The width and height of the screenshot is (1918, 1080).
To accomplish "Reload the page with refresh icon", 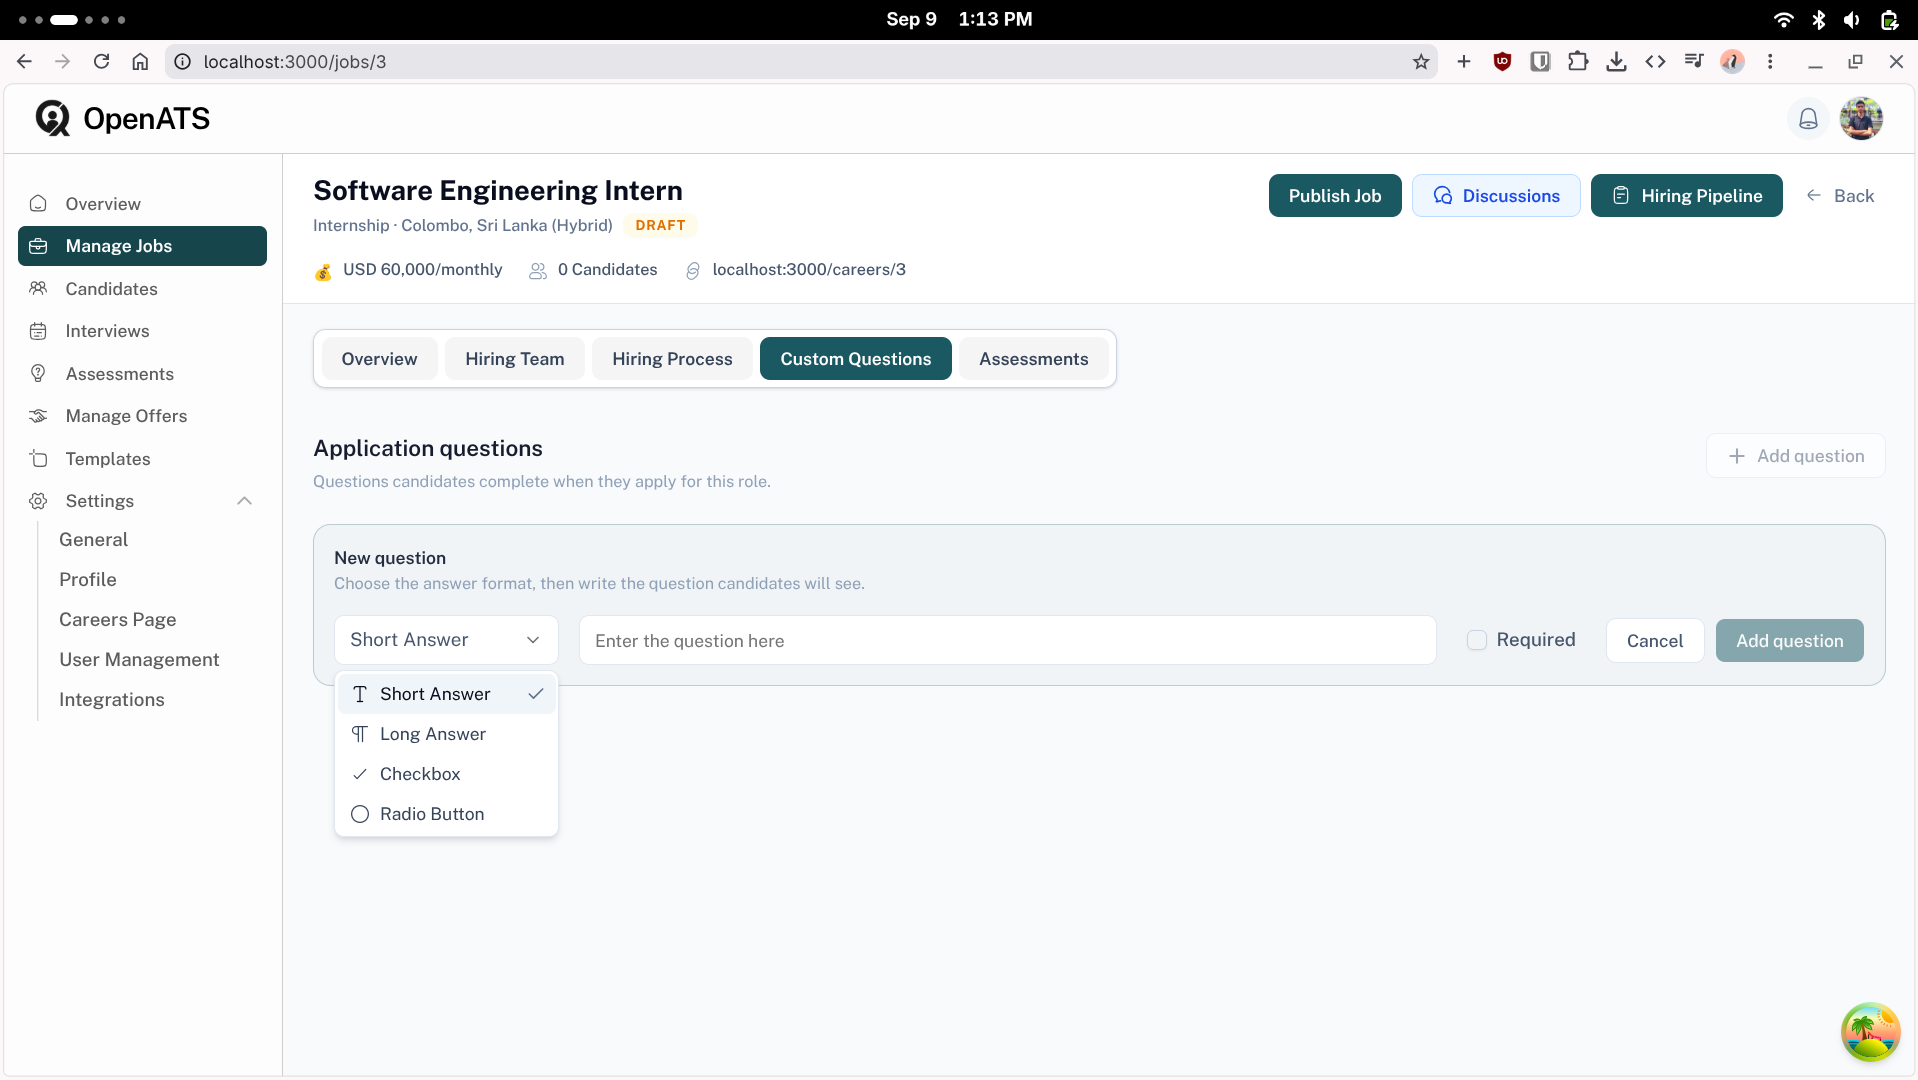I will coord(101,62).
